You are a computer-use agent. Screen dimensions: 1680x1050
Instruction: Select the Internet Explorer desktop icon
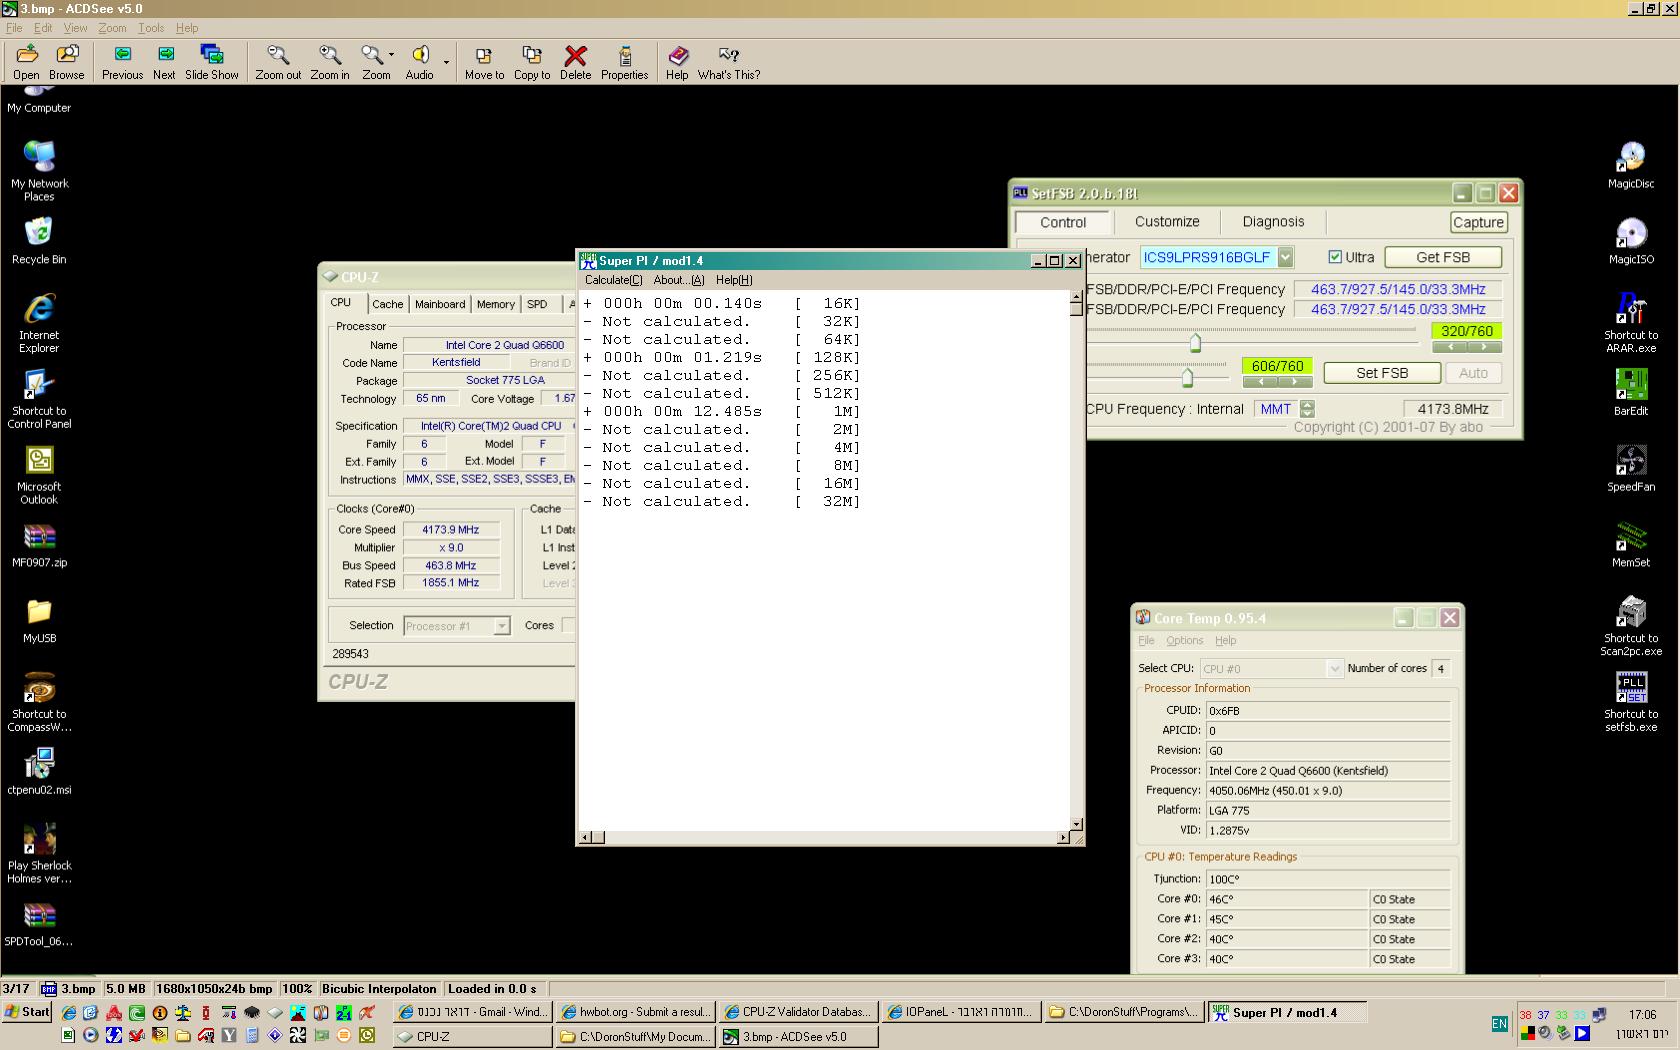pyautogui.click(x=39, y=323)
